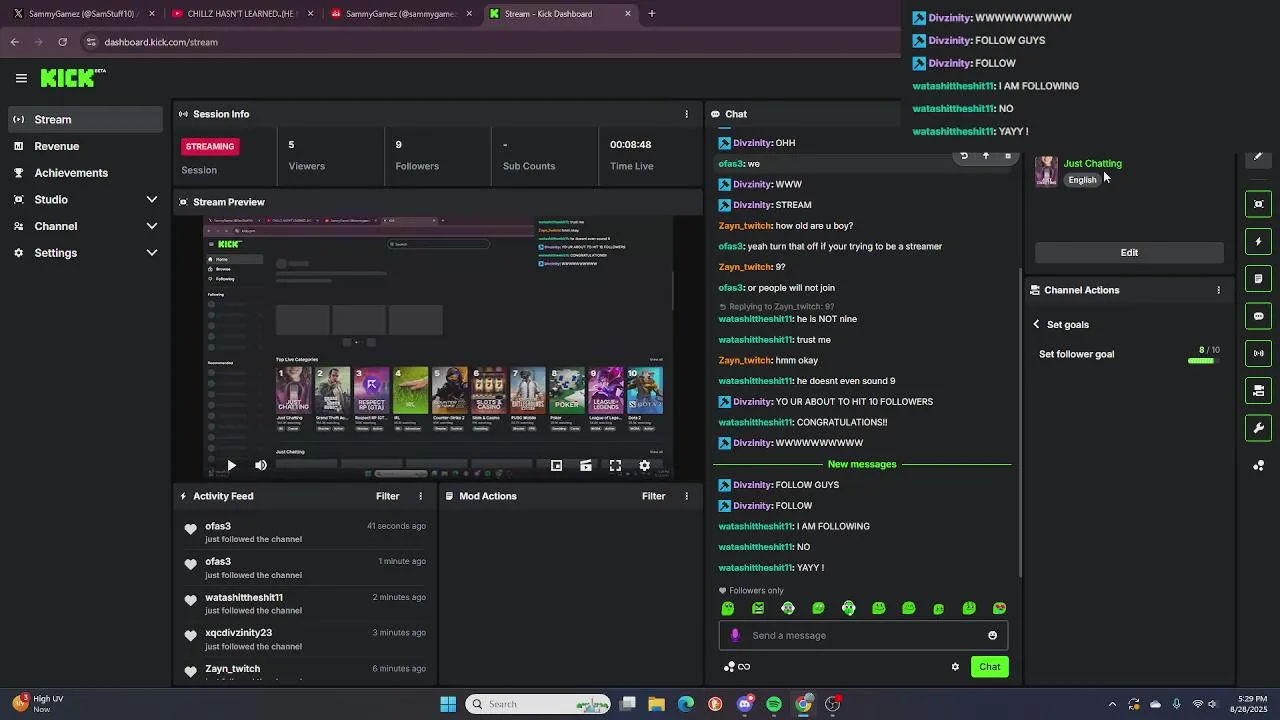Click reply arrow icon on hovered chat message

[964, 156]
